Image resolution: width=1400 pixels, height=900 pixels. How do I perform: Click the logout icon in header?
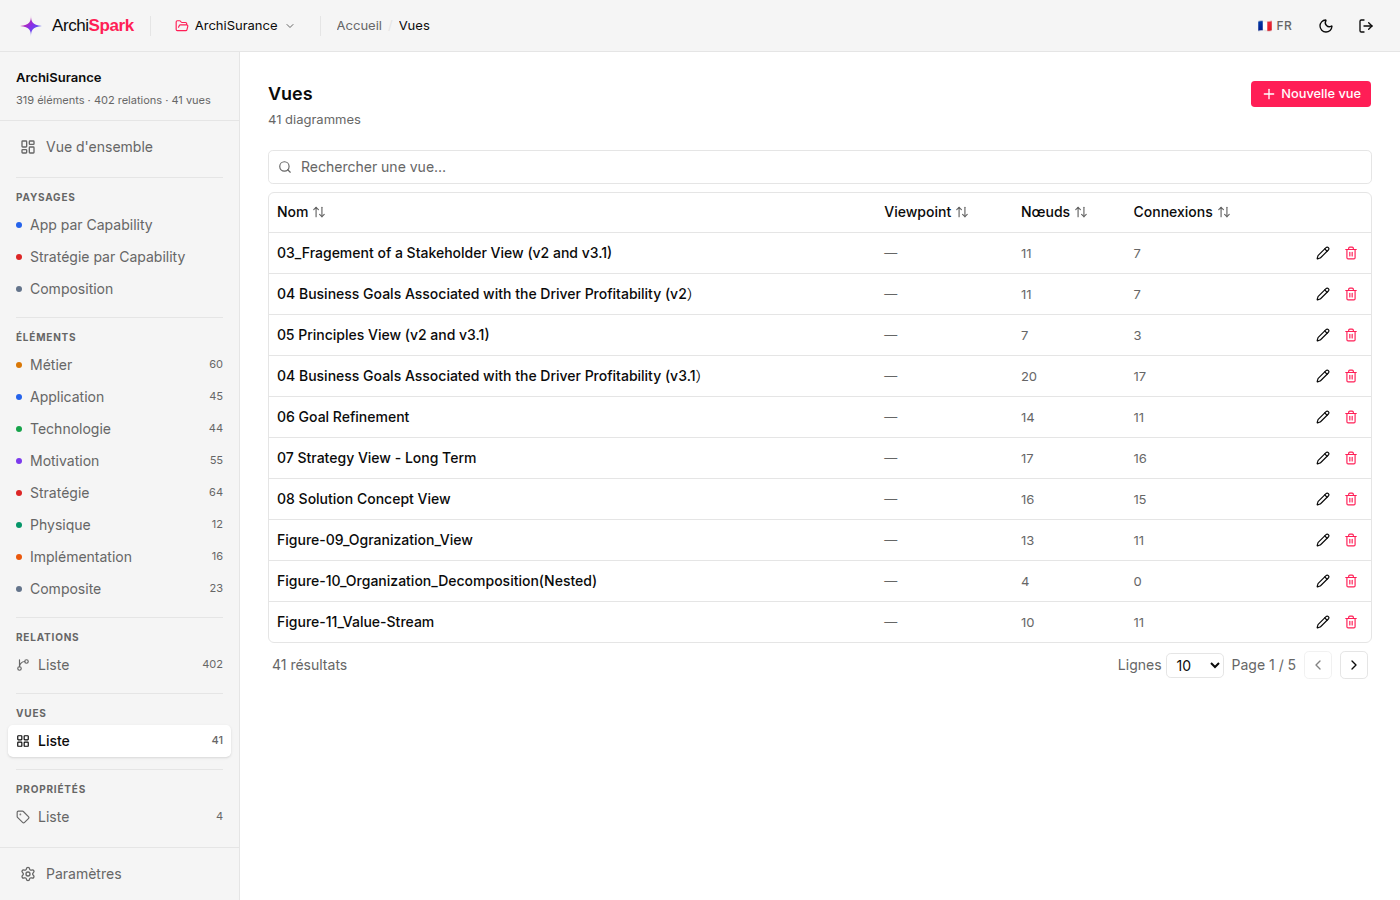point(1366,26)
